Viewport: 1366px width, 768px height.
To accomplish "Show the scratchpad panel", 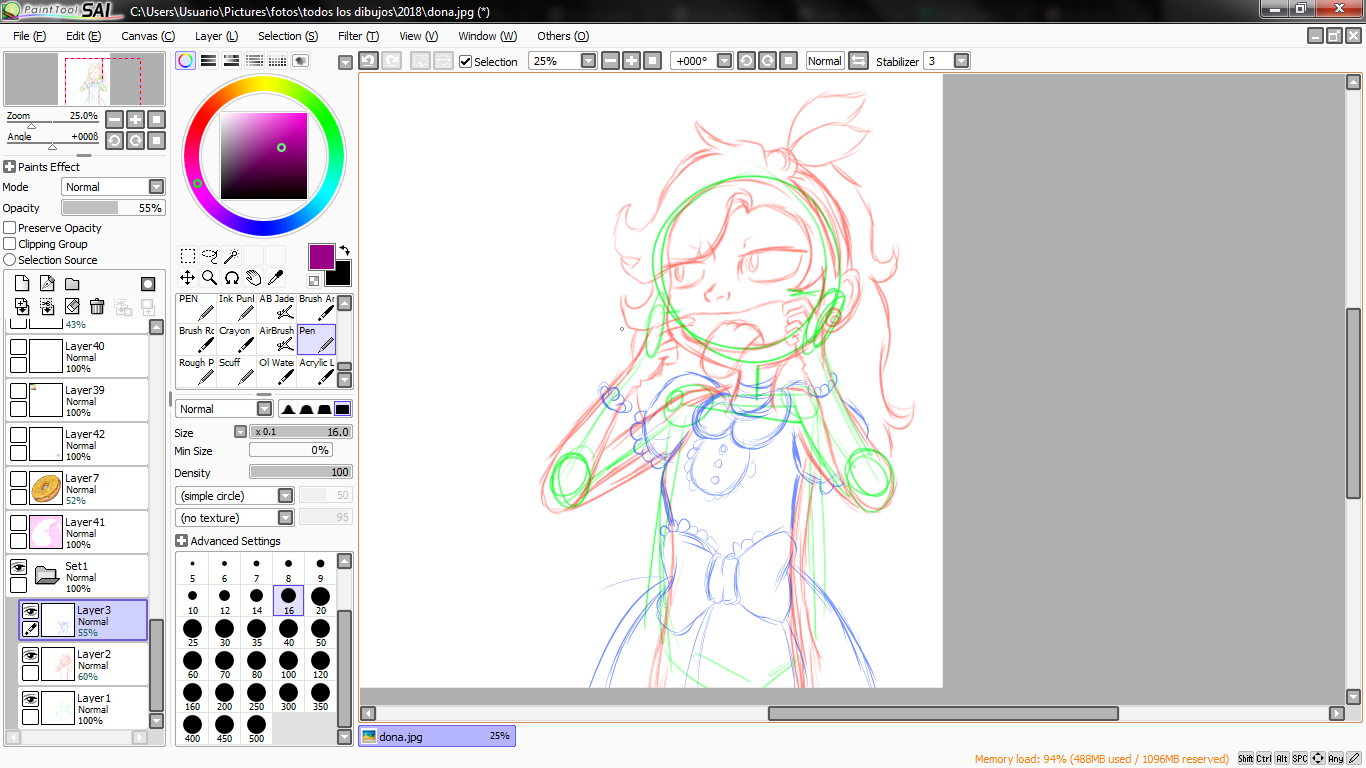I will tap(300, 61).
